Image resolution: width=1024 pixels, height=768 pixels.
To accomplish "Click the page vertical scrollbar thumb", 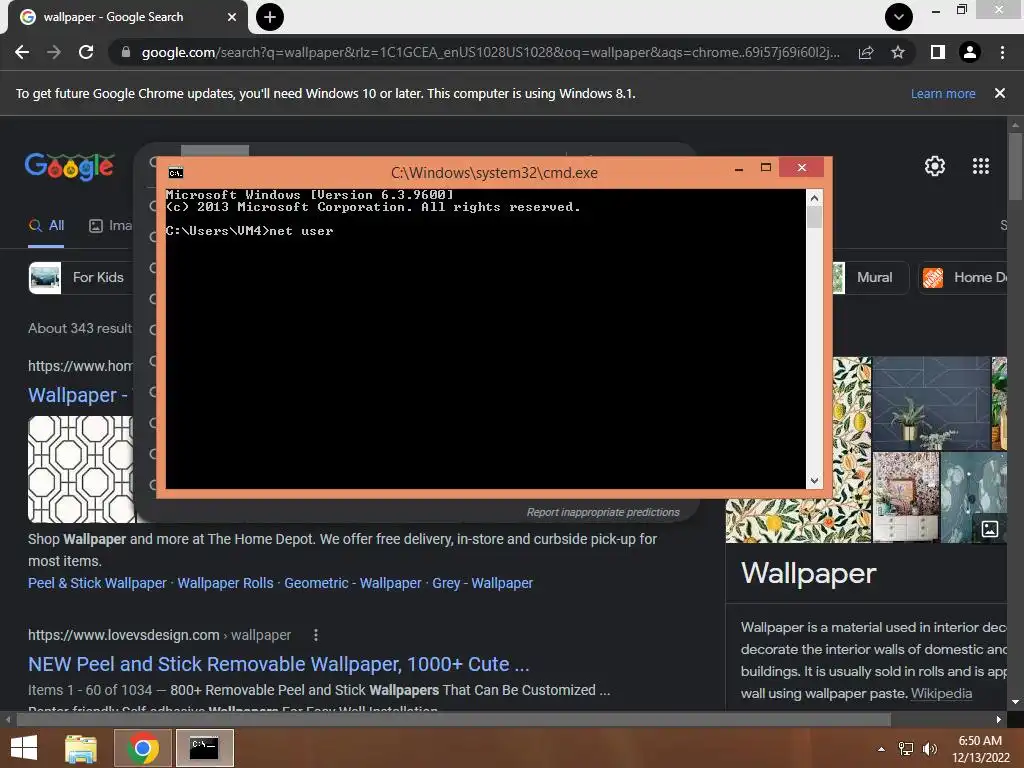I will pyautogui.click(x=1014, y=167).
